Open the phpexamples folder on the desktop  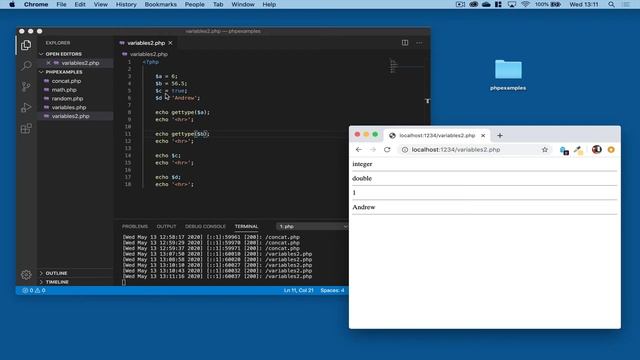(508, 75)
